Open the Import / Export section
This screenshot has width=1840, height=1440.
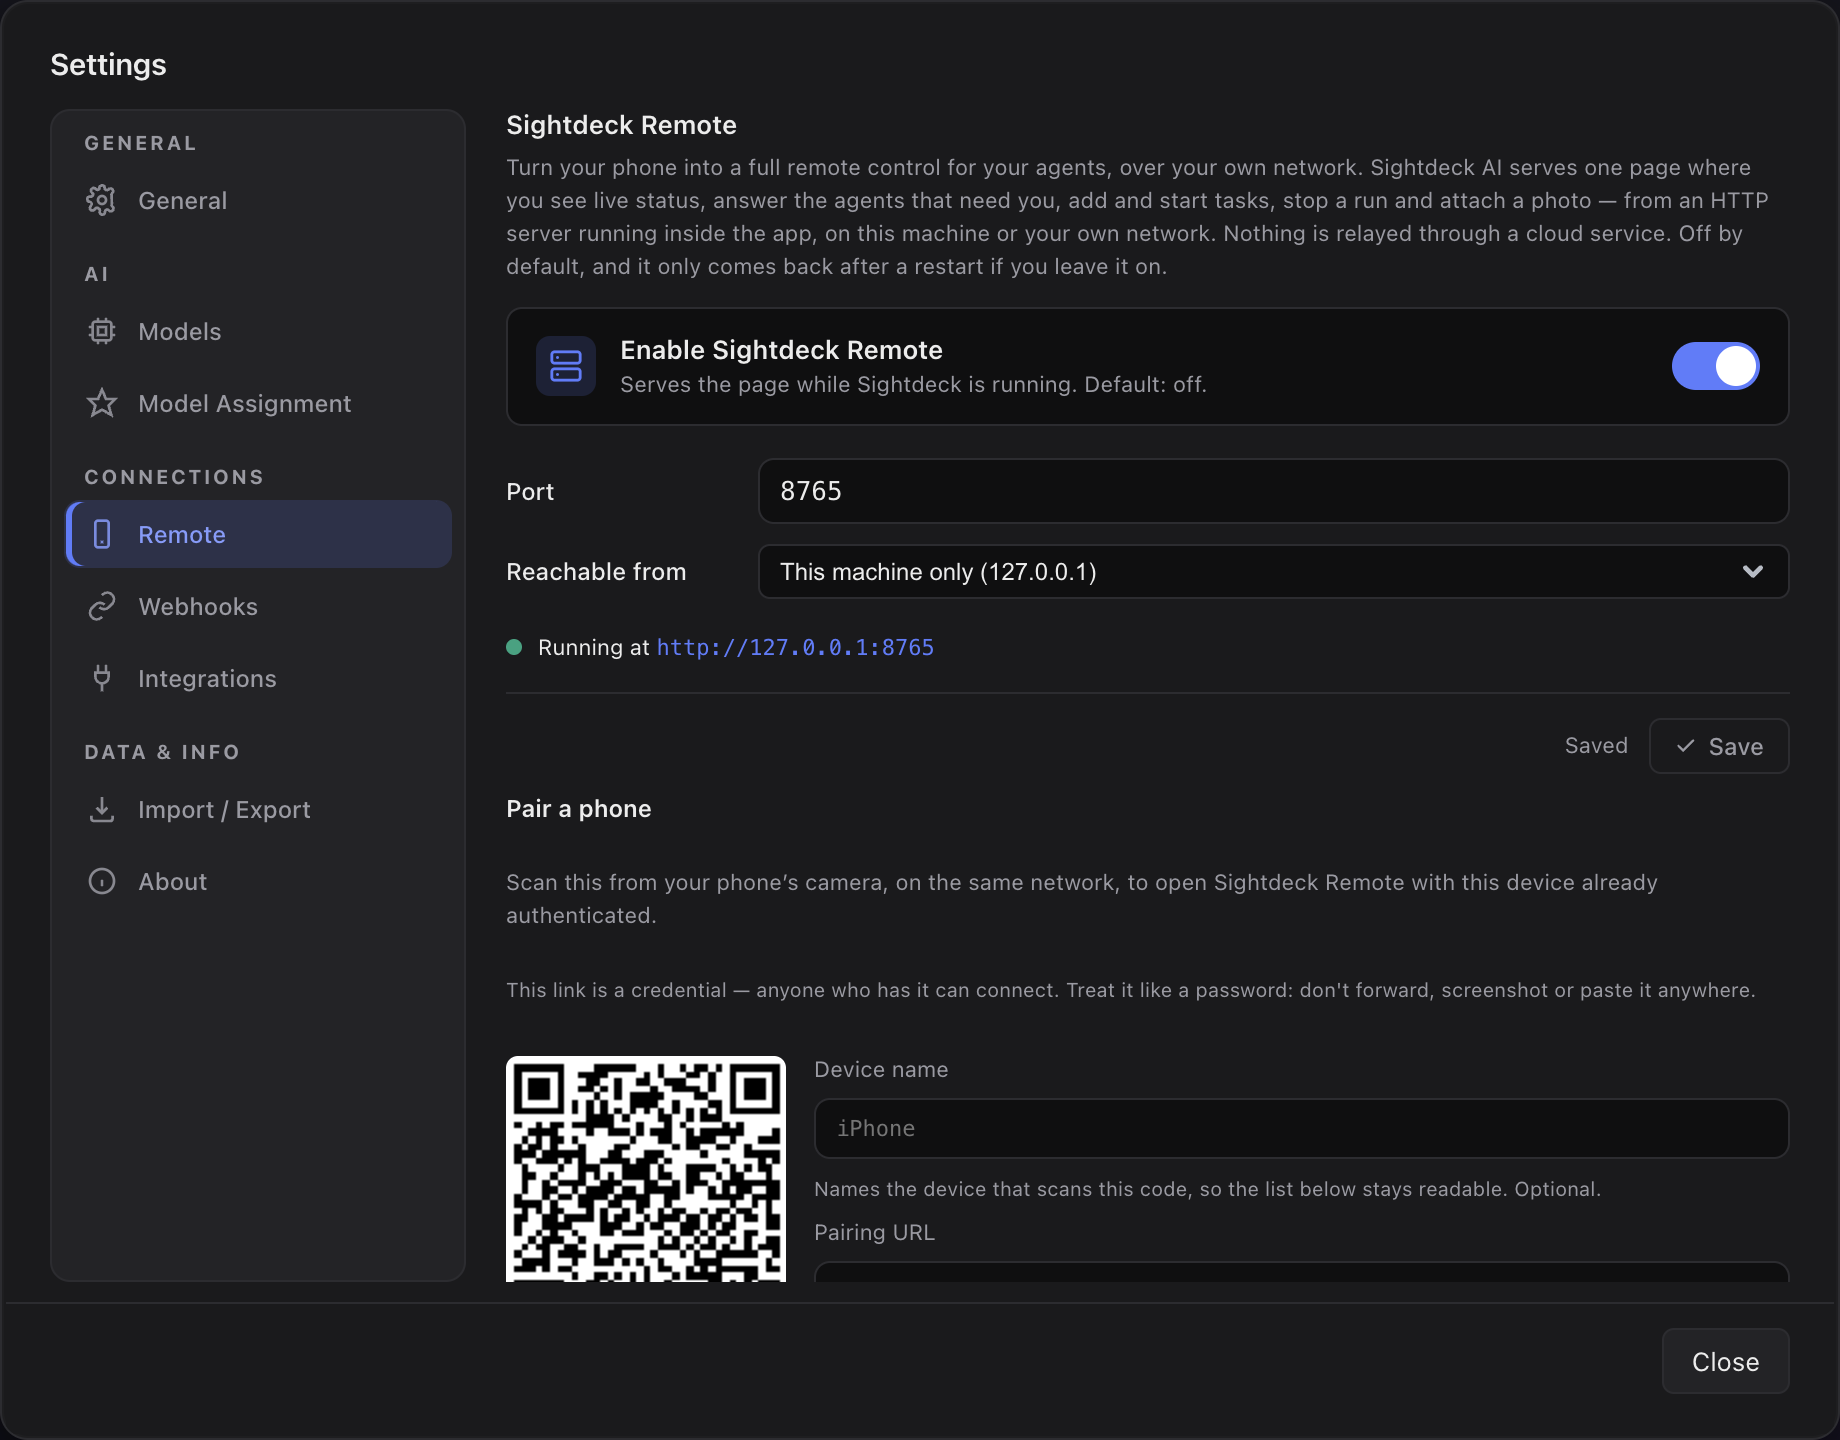259,809
